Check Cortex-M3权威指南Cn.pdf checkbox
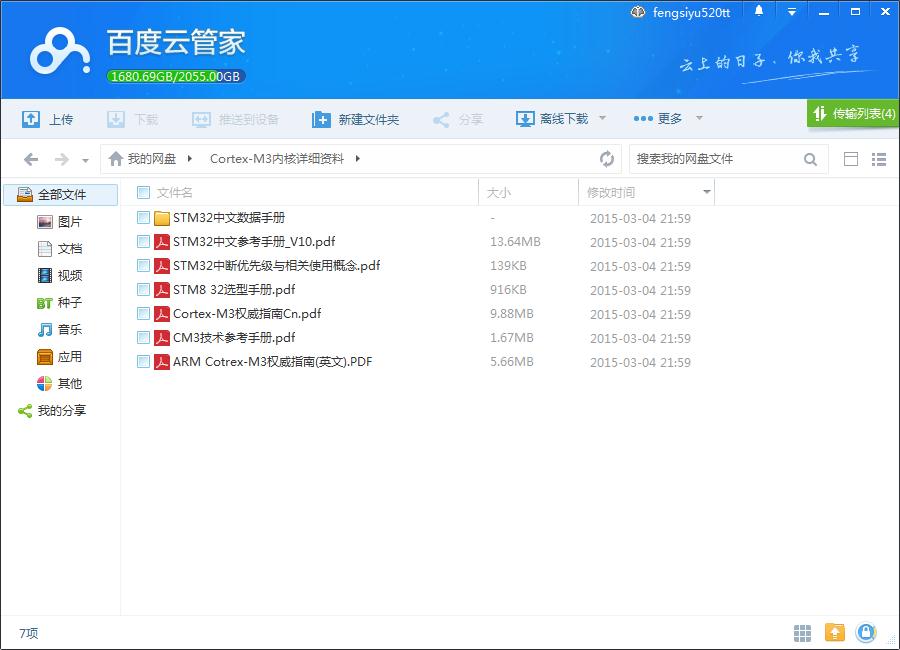Viewport: 900px width, 650px height. pyautogui.click(x=143, y=314)
